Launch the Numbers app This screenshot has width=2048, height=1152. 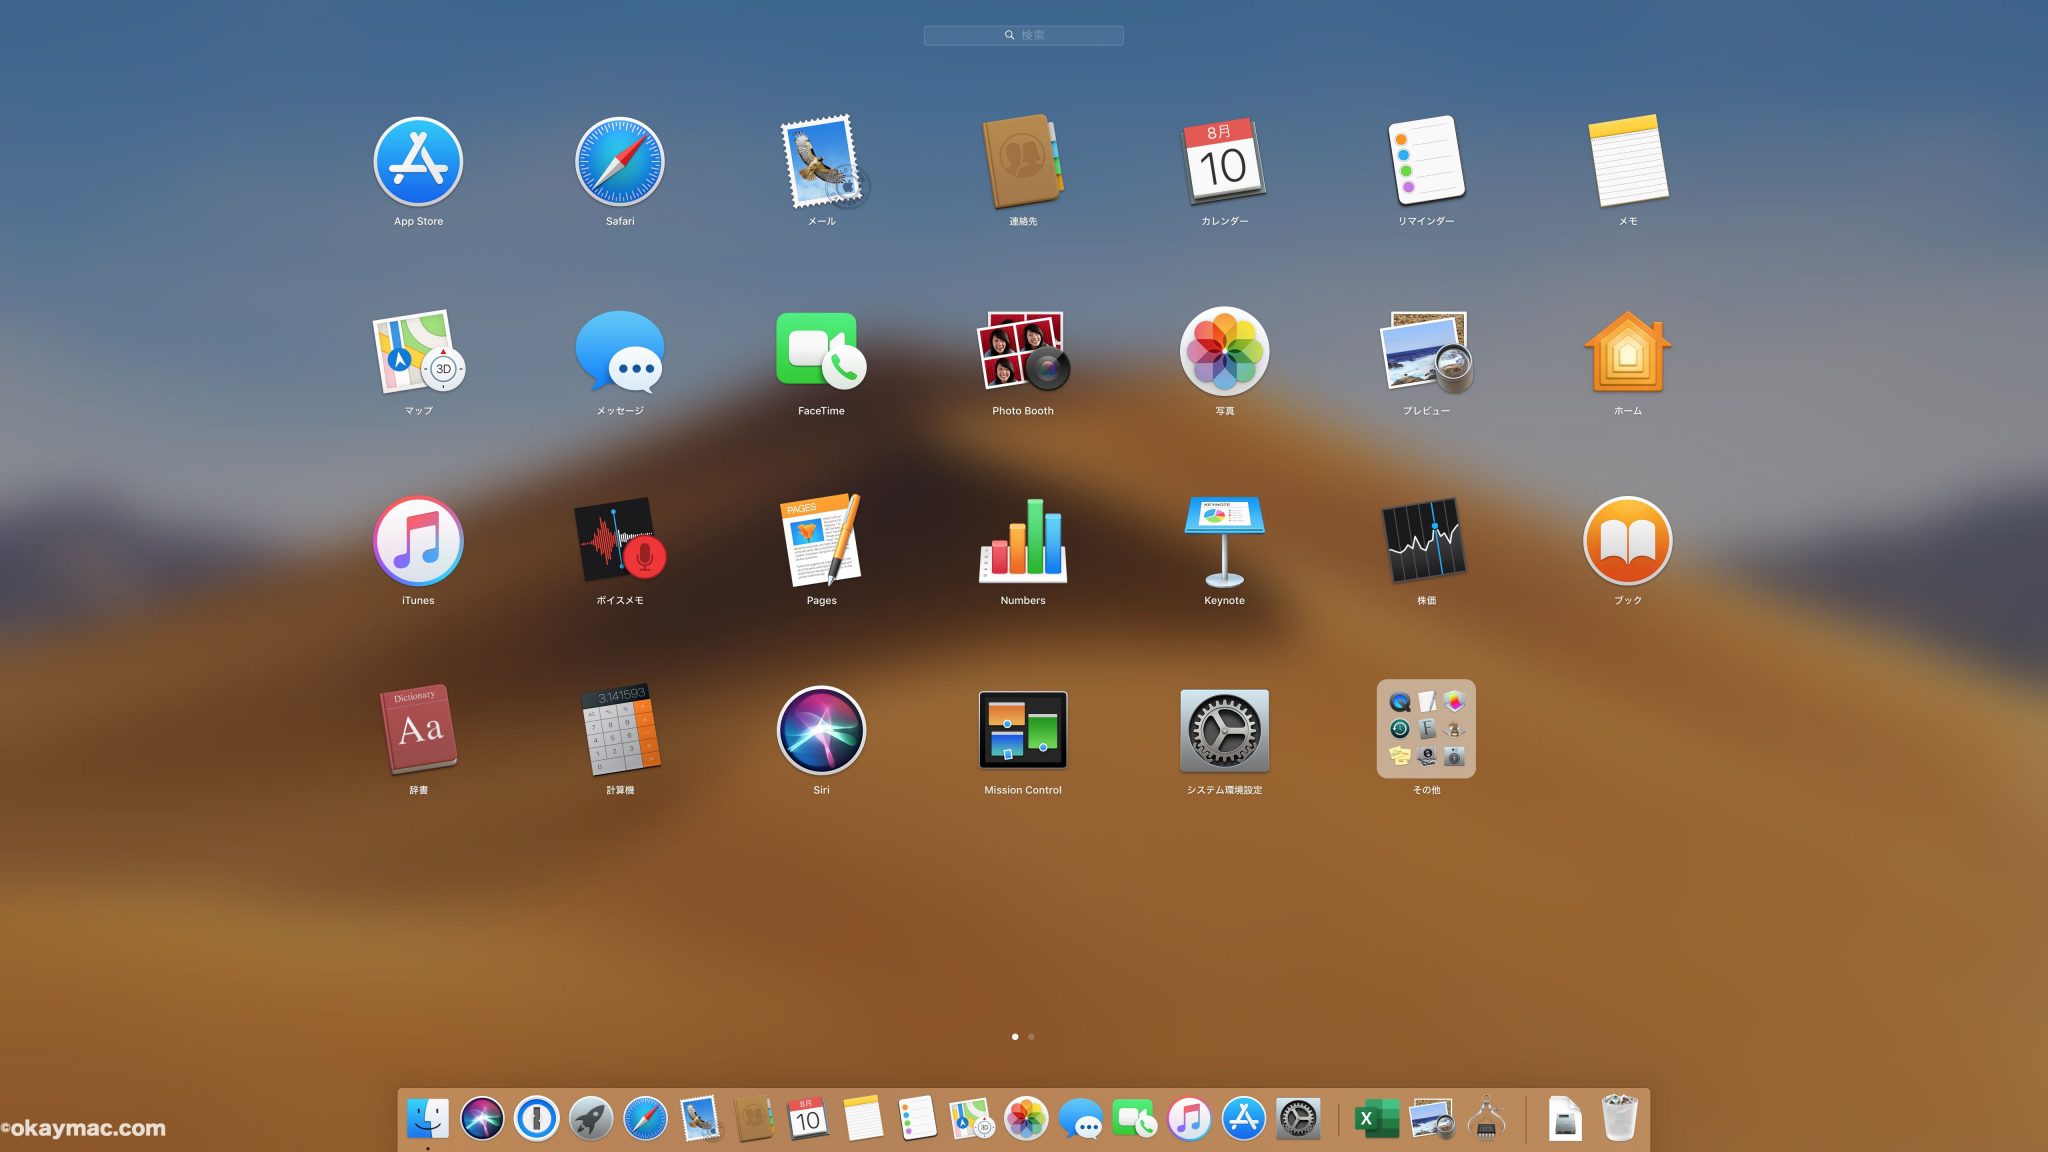(1023, 541)
